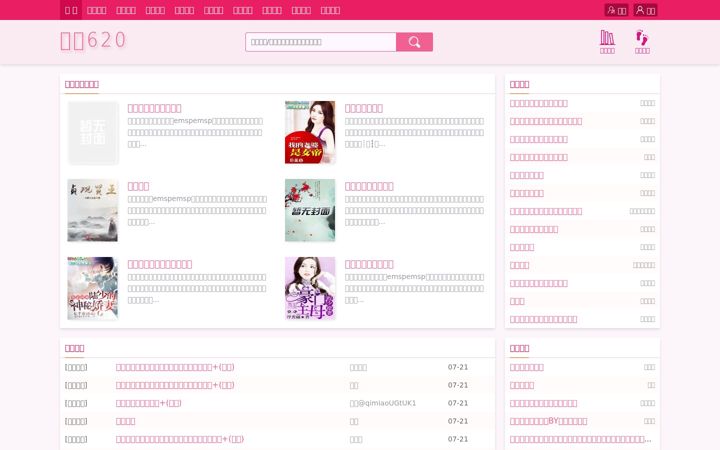Open the teal plum blossom placeholder cover
Viewport: 720px width, 450px height.
tap(310, 210)
